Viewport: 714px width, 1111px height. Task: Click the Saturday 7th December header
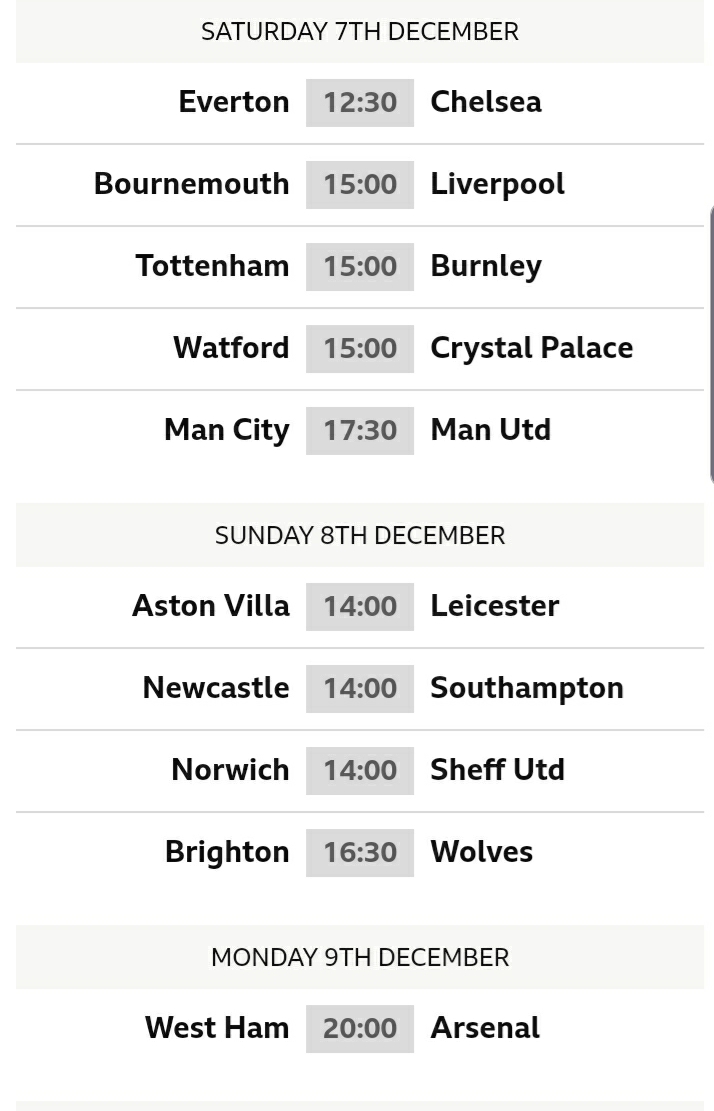tap(360, 32)
